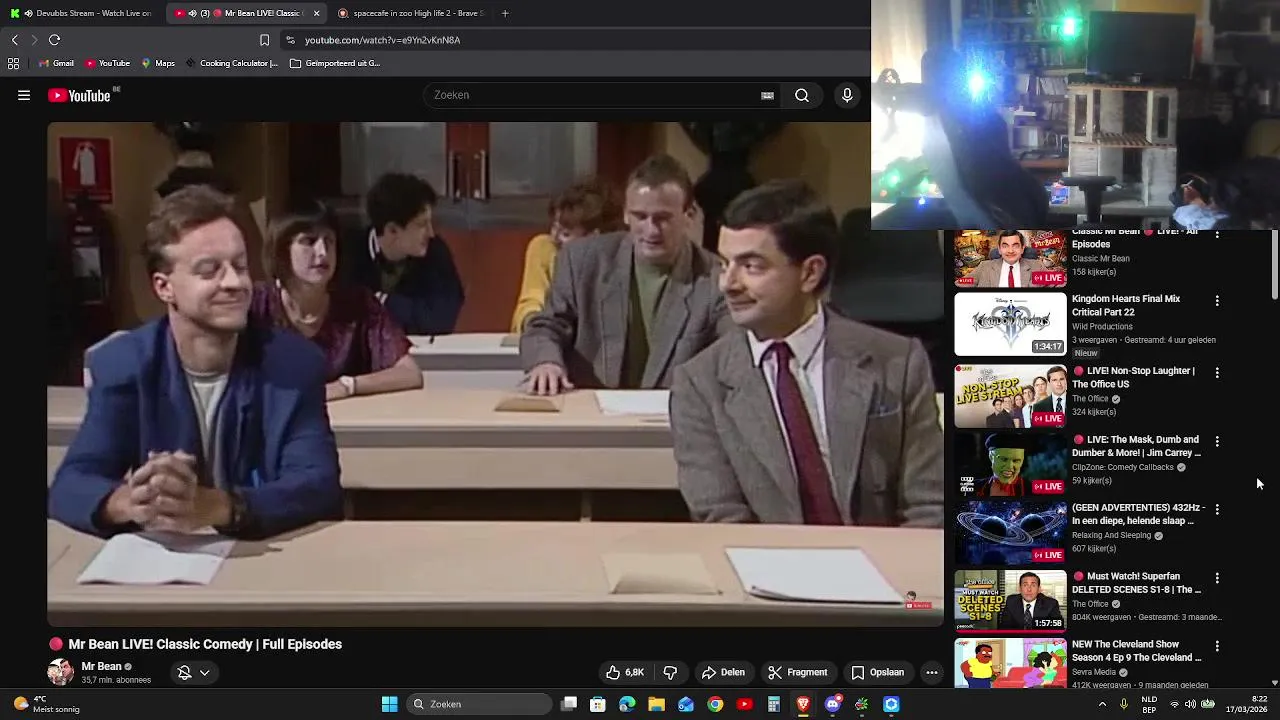
Task: Switch the NLD keyboard language indicator
Action: 1149,704
